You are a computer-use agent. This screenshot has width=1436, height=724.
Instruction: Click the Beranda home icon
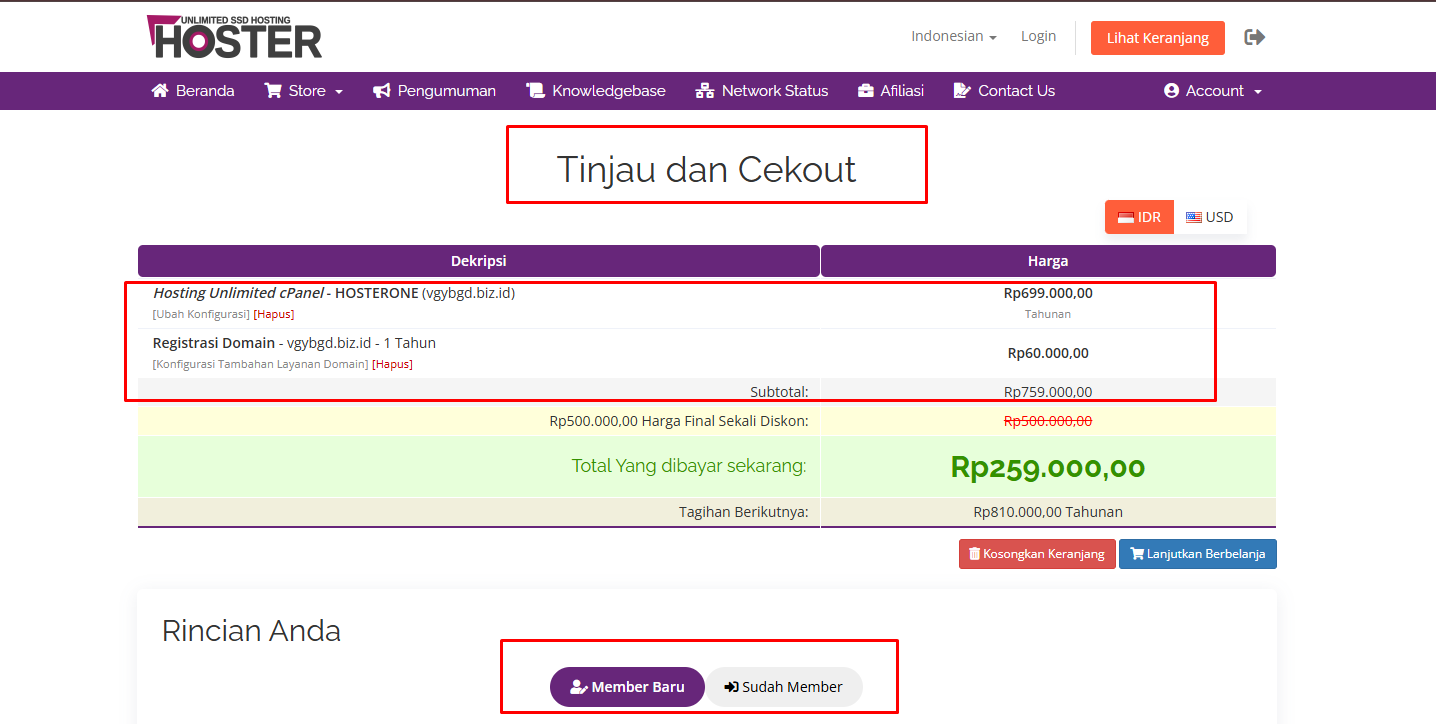click(x=160, y=90)
